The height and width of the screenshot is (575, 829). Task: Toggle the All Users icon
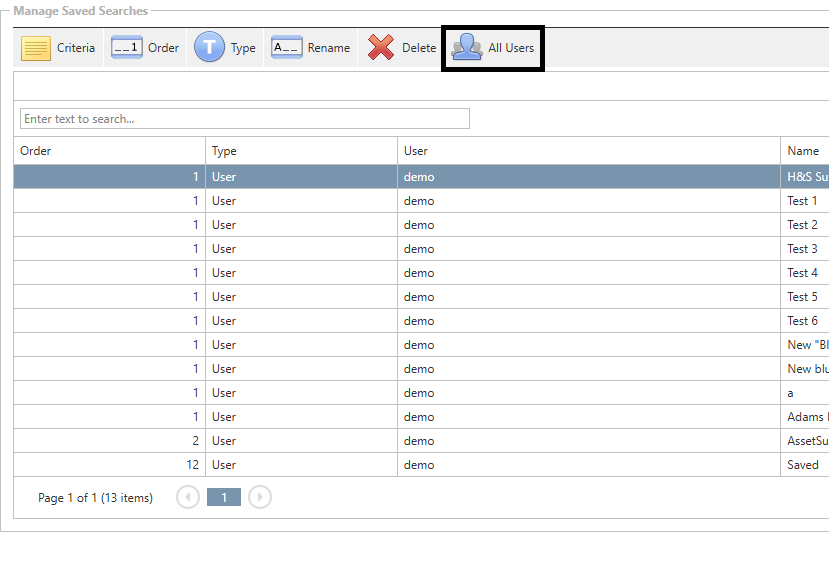(x=467, y=48)
